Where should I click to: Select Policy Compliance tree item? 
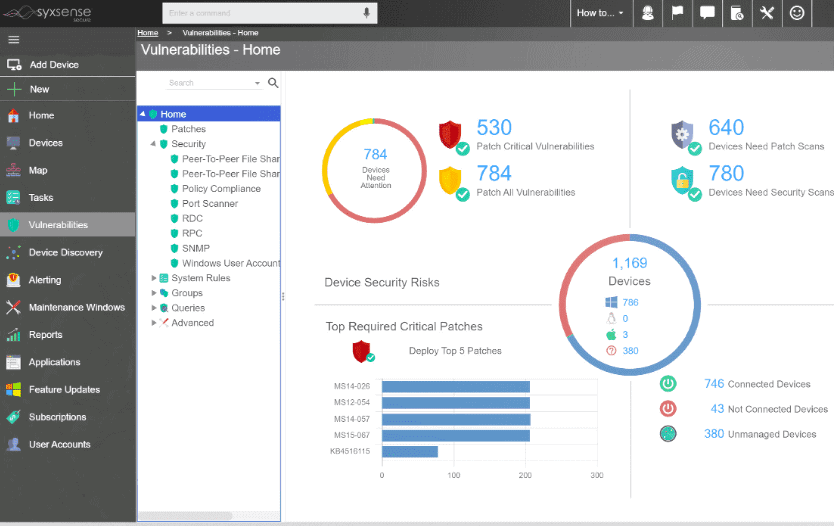[x=221, y=188]
